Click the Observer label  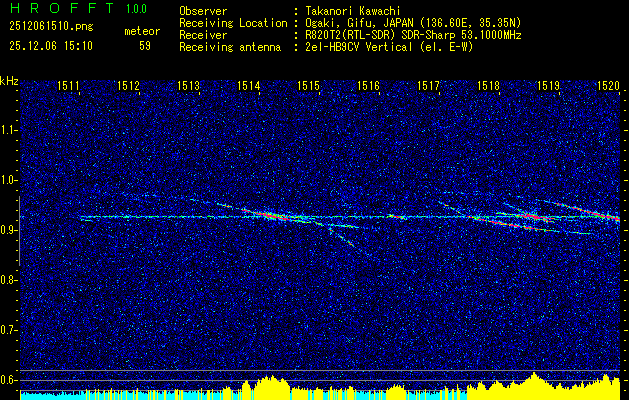coord(203,11)
